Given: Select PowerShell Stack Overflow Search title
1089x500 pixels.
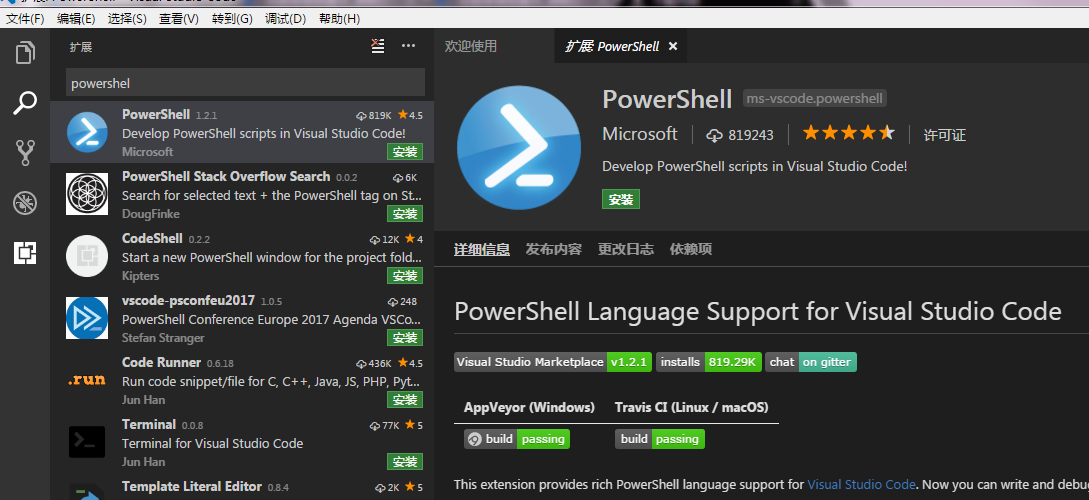Looking at the screenshot, I should [226, 176].
